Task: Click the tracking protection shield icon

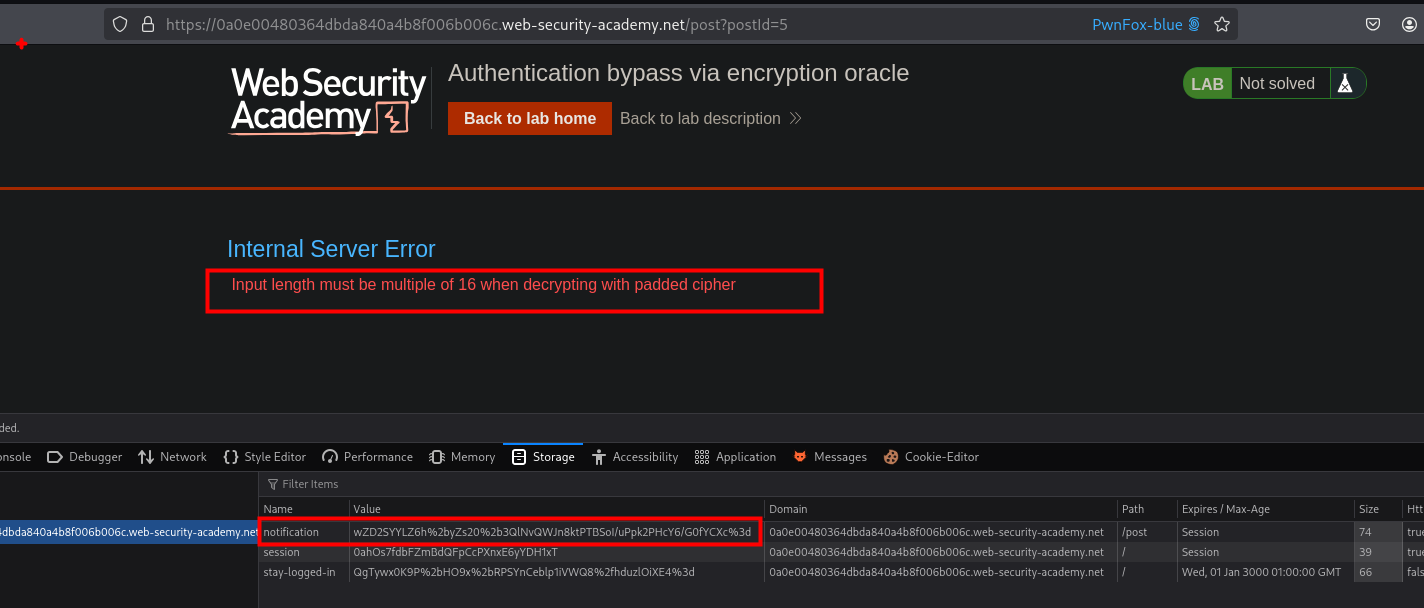Action: tap(121, 24)
